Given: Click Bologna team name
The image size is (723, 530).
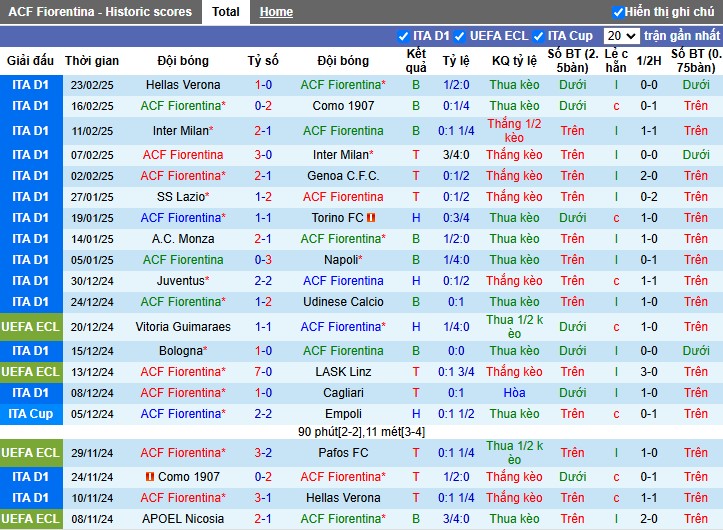Looking at the screenshot, I should pyautogui.click(x=183, y=351).
